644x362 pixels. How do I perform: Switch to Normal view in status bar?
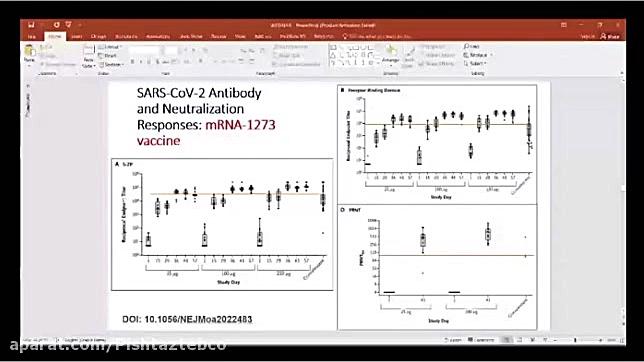pyautogui.click(x=507, y=340)
